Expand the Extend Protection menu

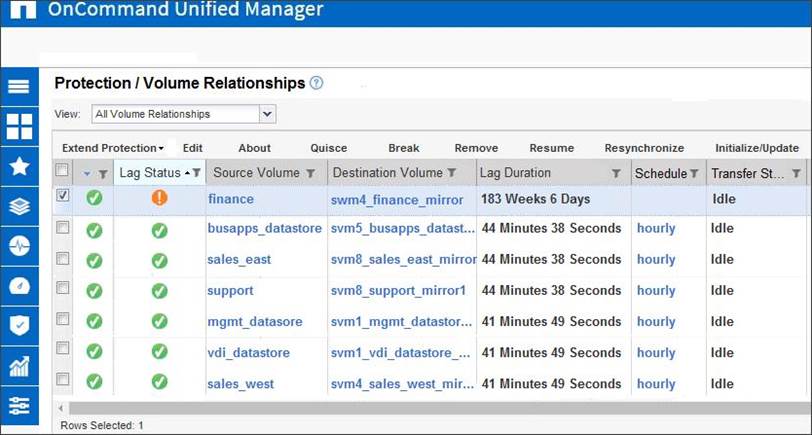click(x=113, y=148)
